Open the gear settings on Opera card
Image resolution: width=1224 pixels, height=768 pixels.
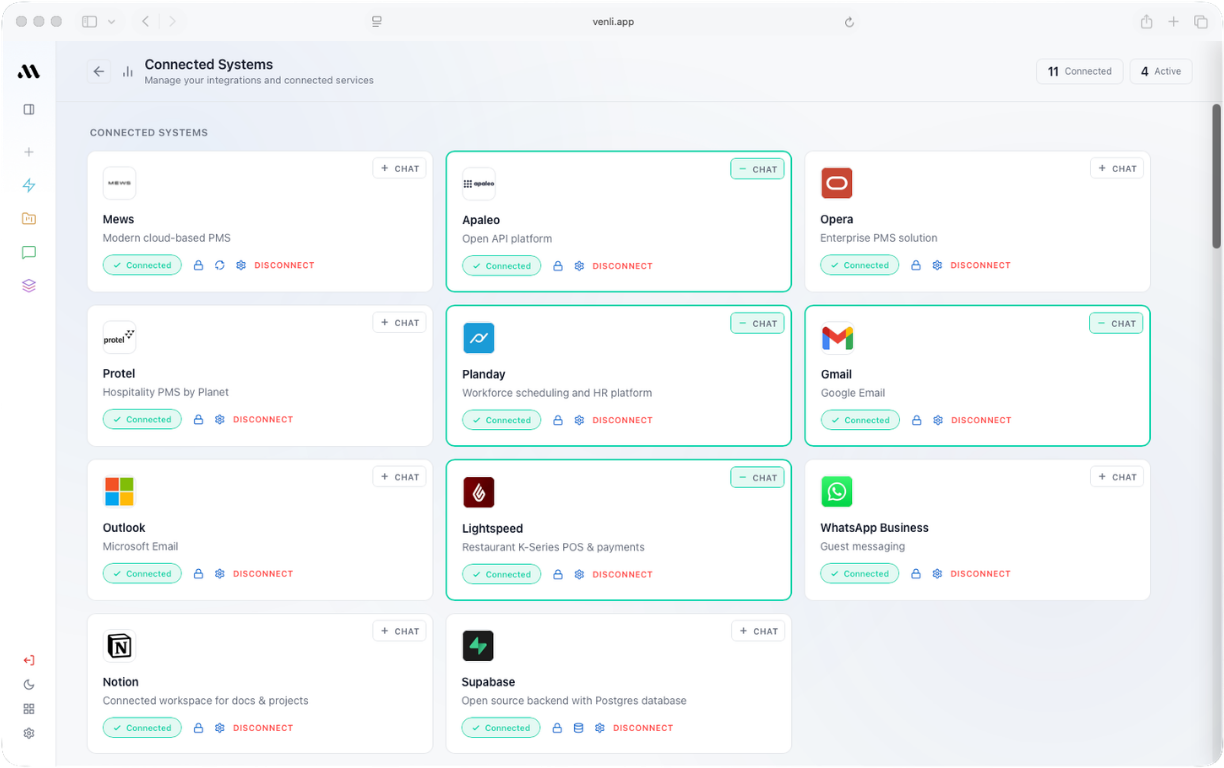pyautogui.click(x=937, y=266)
